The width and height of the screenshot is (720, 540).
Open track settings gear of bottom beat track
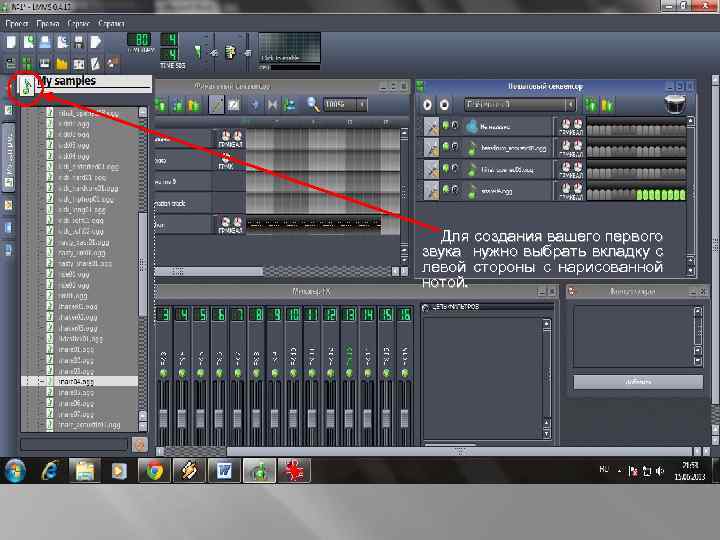point(431,191)
